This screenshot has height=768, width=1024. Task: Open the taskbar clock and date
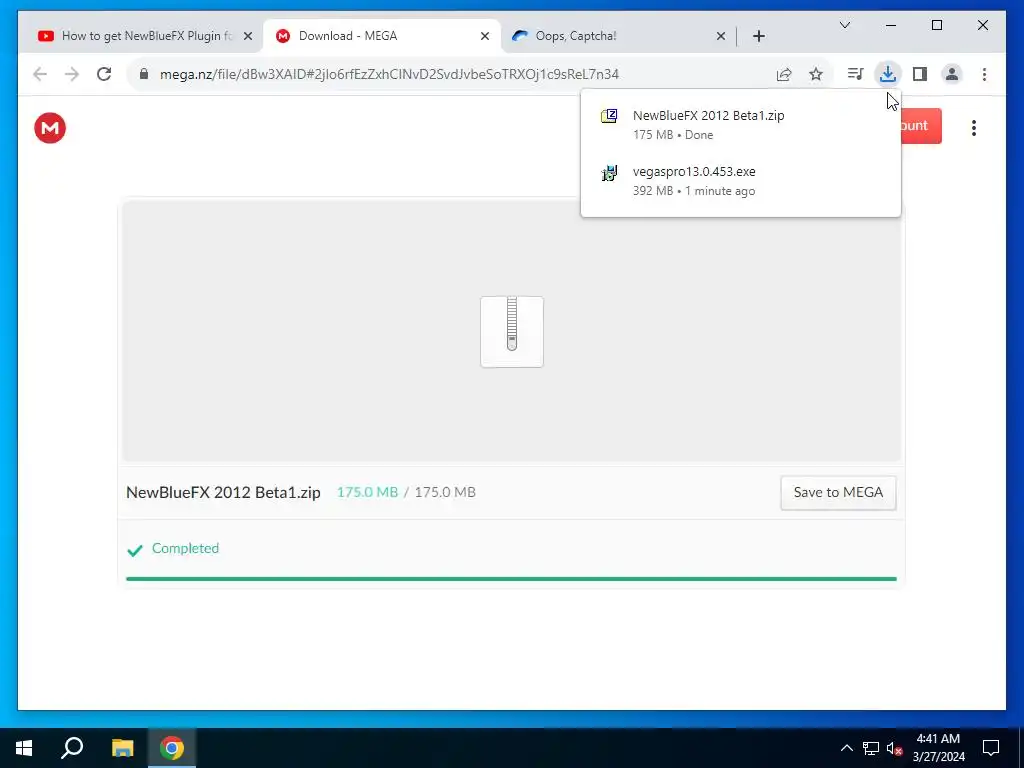click(938, 748)
